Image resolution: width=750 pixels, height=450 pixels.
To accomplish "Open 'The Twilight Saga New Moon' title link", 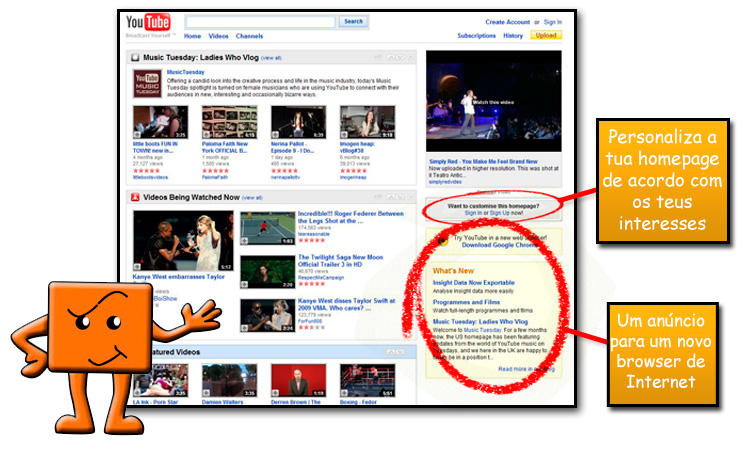I will (340, 261).
